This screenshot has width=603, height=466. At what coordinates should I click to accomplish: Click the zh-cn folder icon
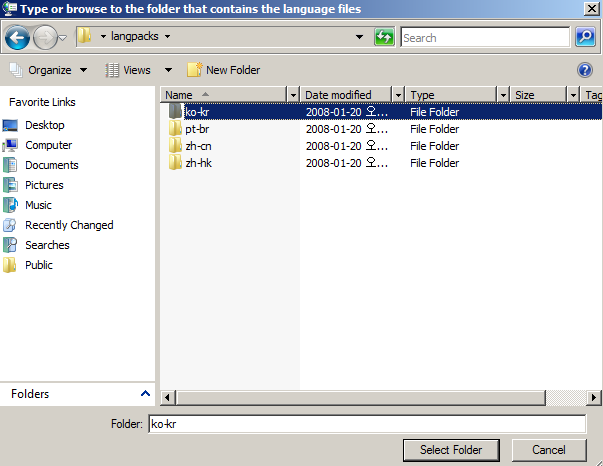coord(175,145)
